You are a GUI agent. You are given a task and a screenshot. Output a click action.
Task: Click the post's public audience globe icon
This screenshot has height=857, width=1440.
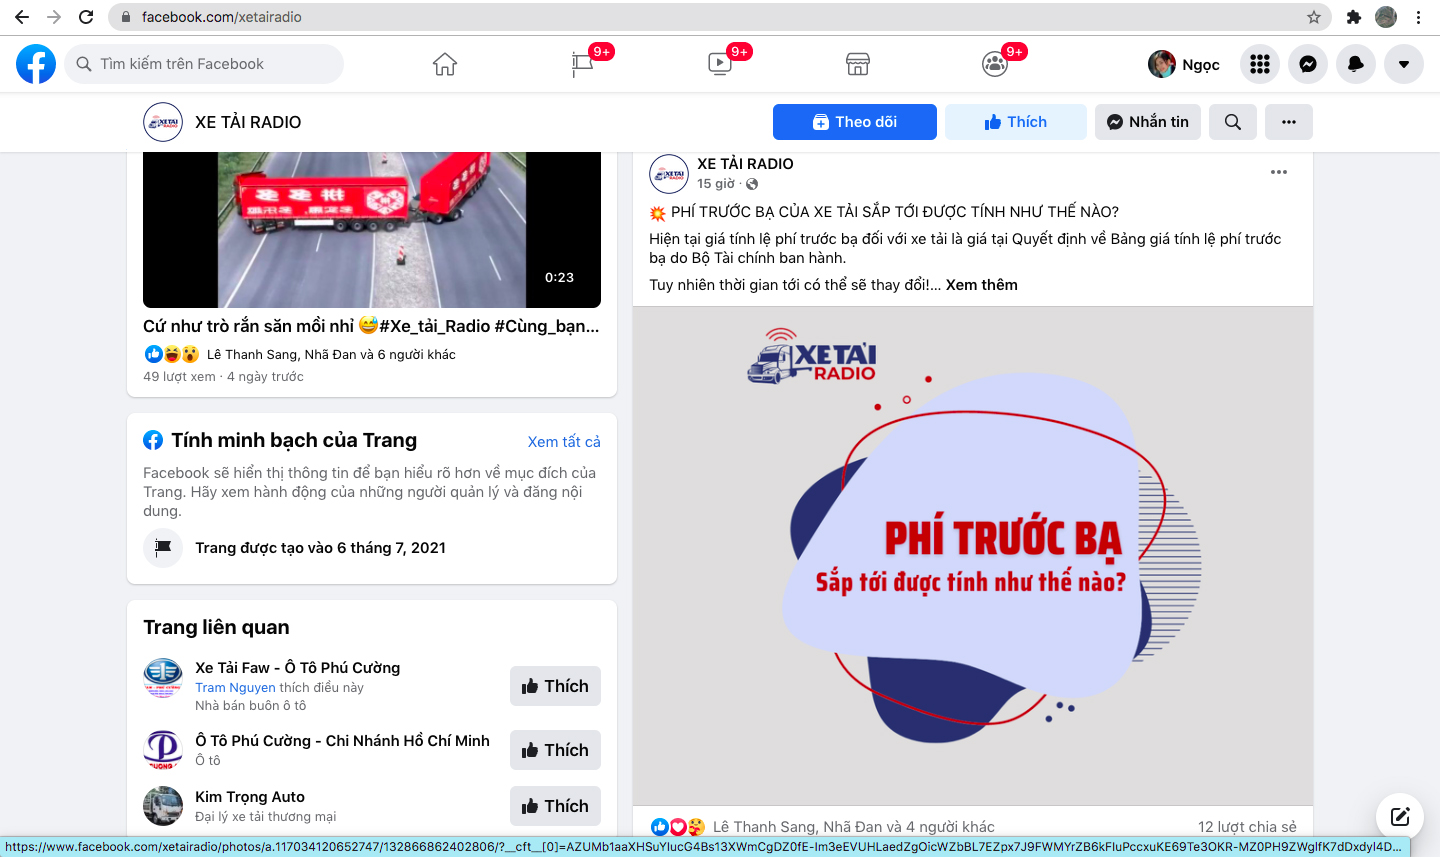752,184
